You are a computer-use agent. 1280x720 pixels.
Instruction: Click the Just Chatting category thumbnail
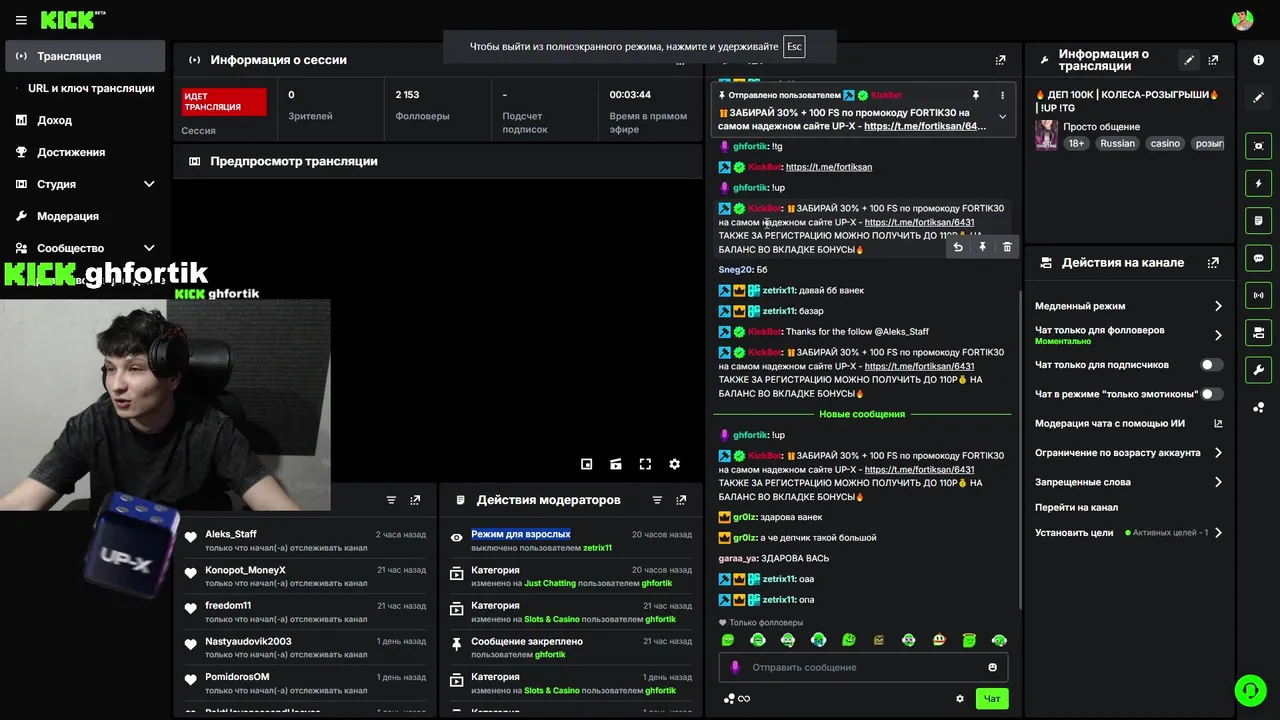[1046, 135]
